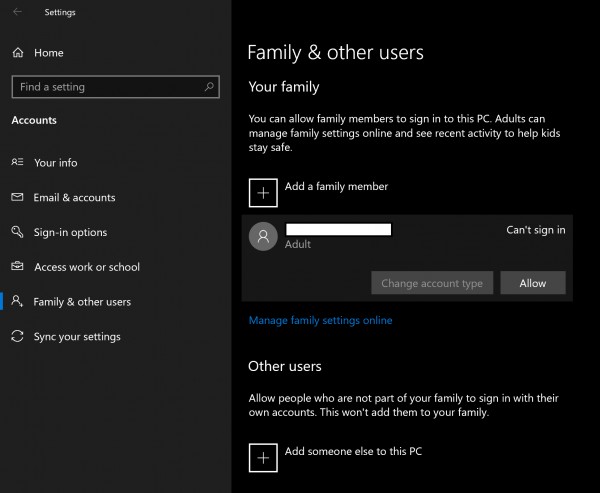
Task: Click the Allow button
Action: pos(533,283)
